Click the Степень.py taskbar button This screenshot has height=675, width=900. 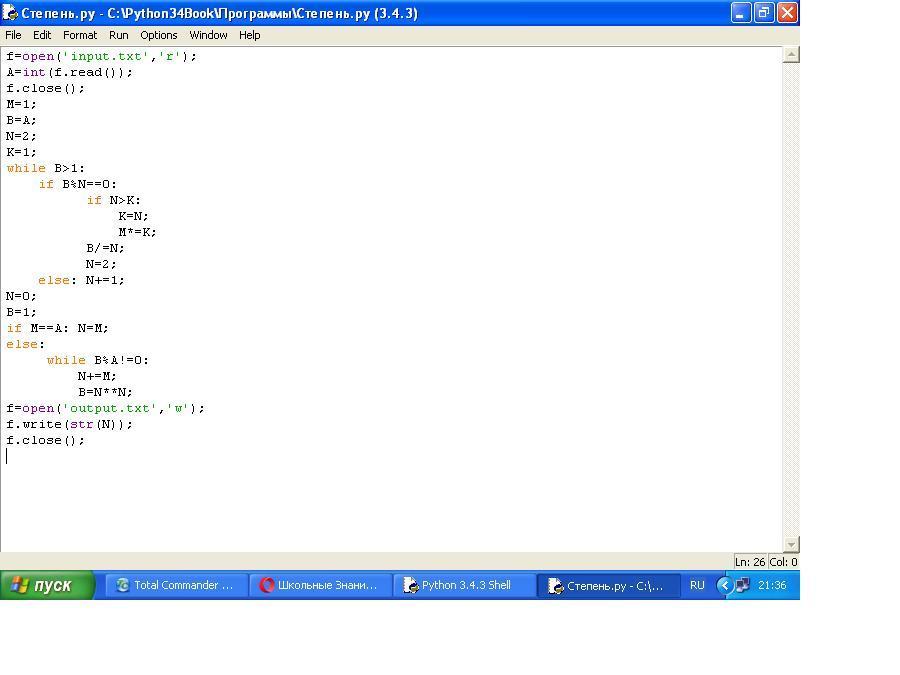tap(608, 585)
